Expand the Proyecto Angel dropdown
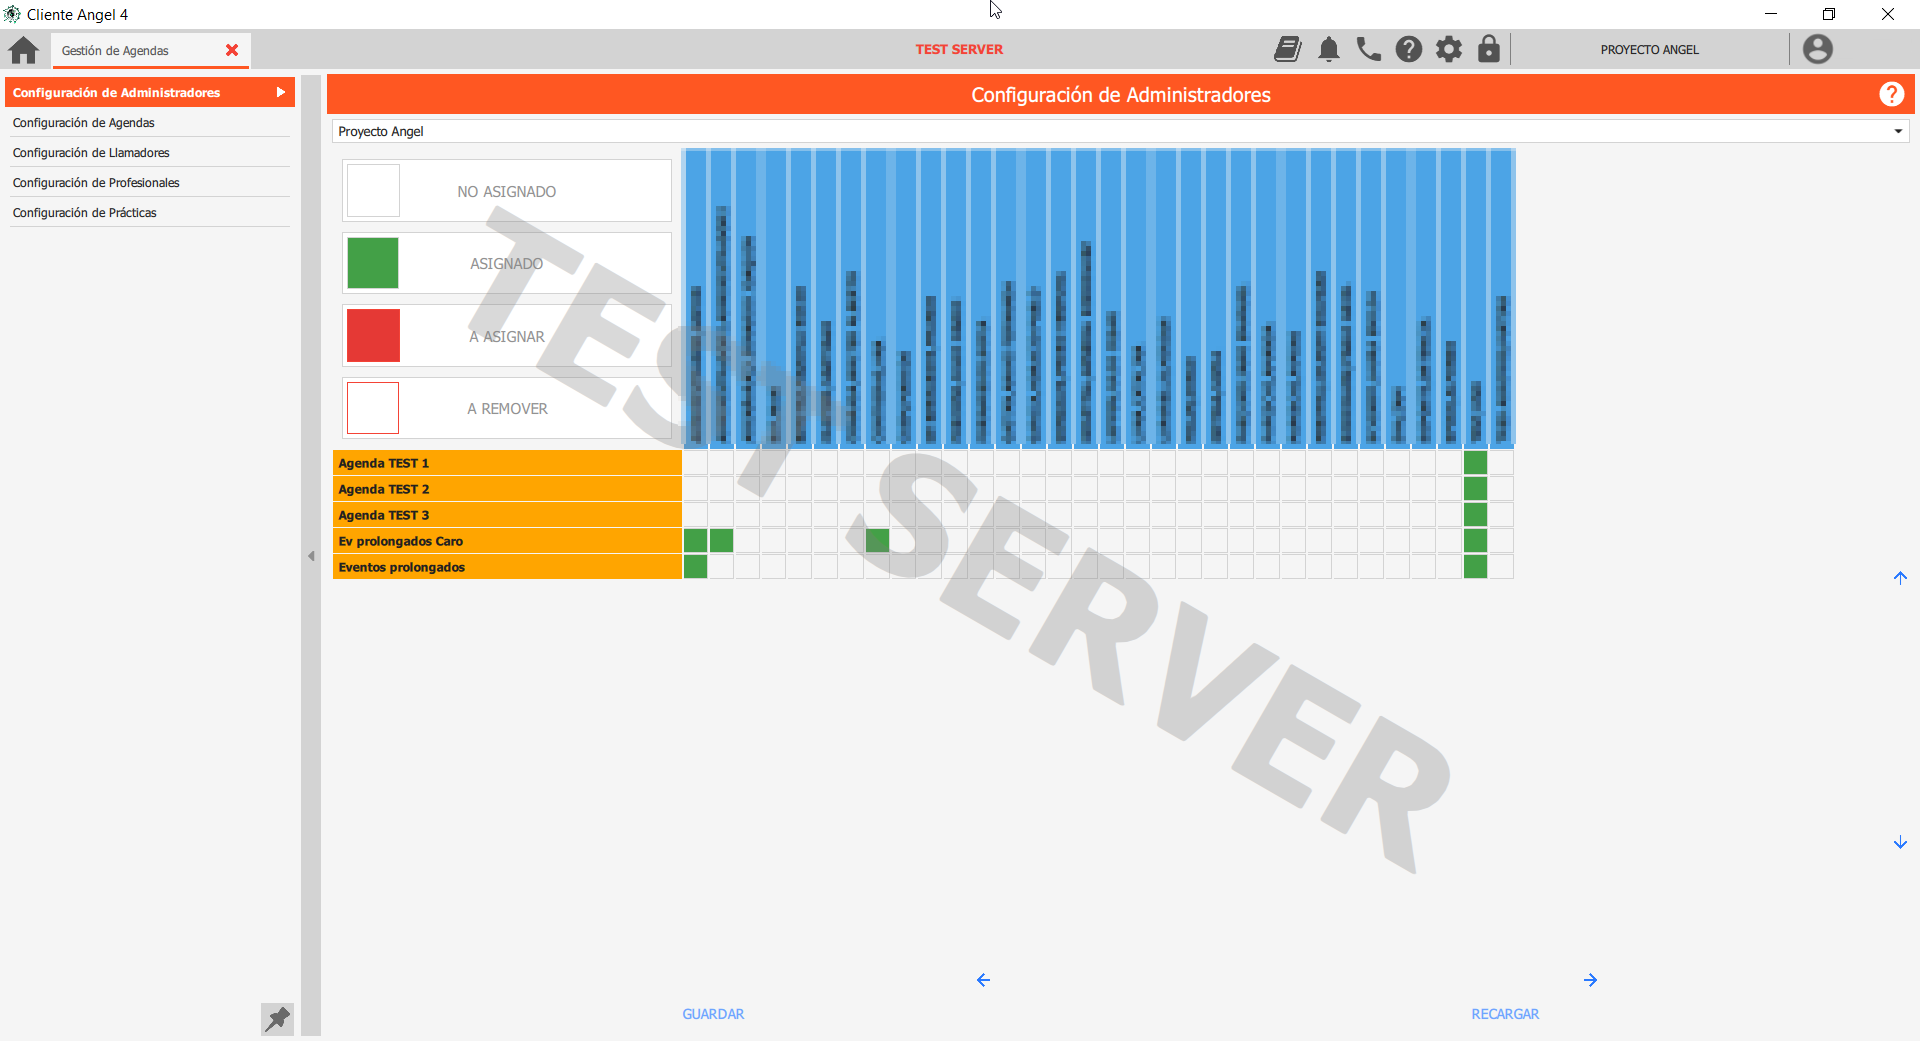The image size is (1920, 1041). (x=1897, y=132)
